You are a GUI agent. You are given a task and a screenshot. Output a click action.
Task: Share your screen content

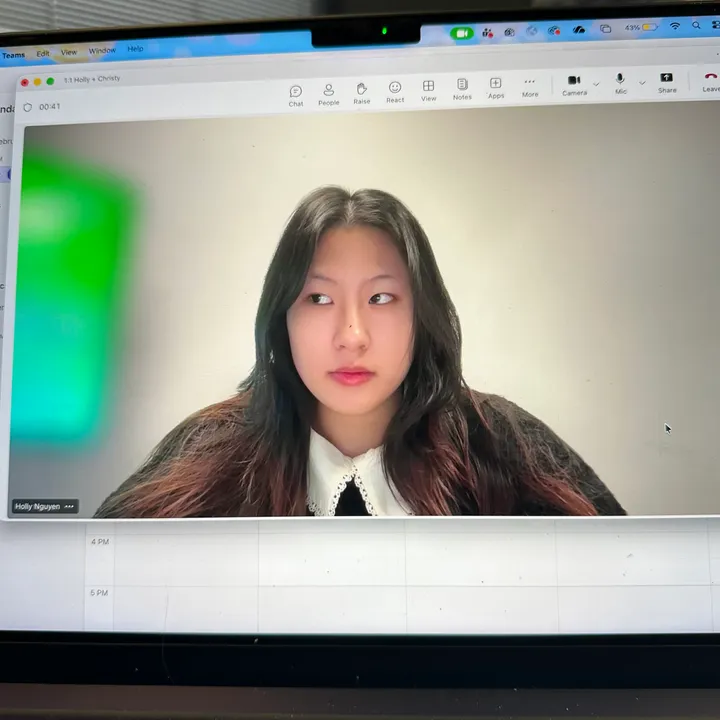pyautogui.click(x=666, y=82)
